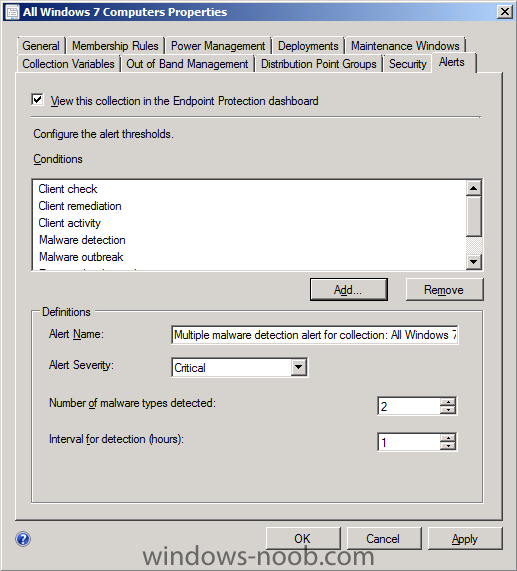Switch to the Power Management tab
517x571 pixels.
point(218,46)
